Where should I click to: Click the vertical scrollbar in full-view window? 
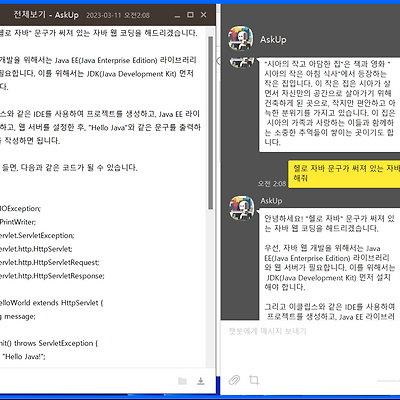pos(210,123)
